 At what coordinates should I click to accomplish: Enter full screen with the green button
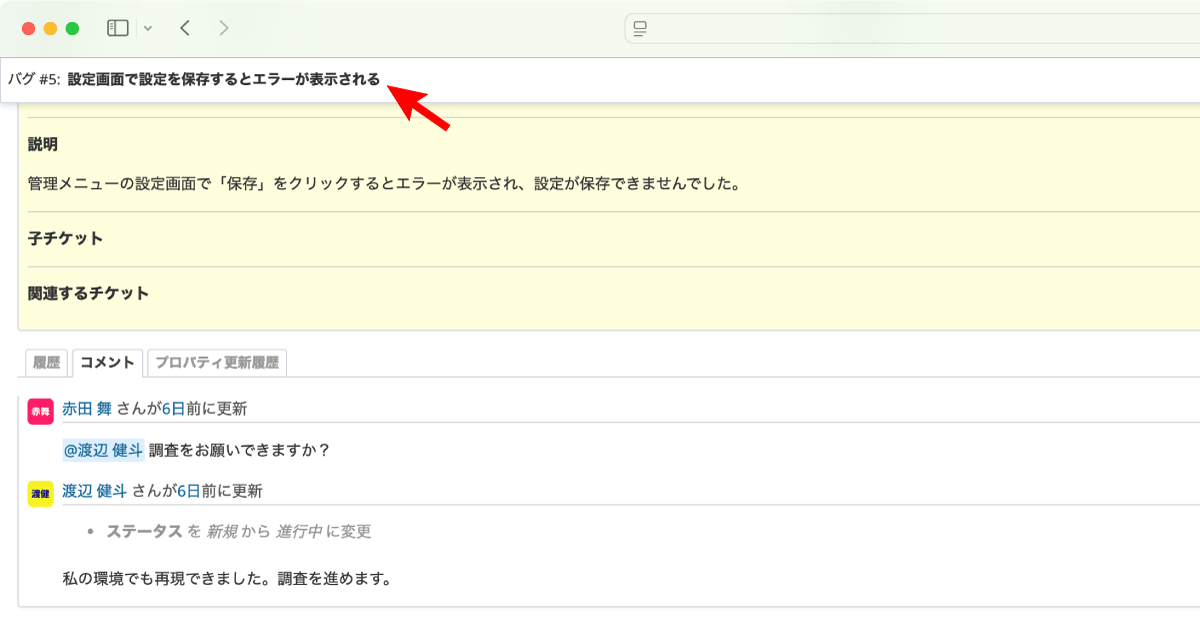click(72, 28)
